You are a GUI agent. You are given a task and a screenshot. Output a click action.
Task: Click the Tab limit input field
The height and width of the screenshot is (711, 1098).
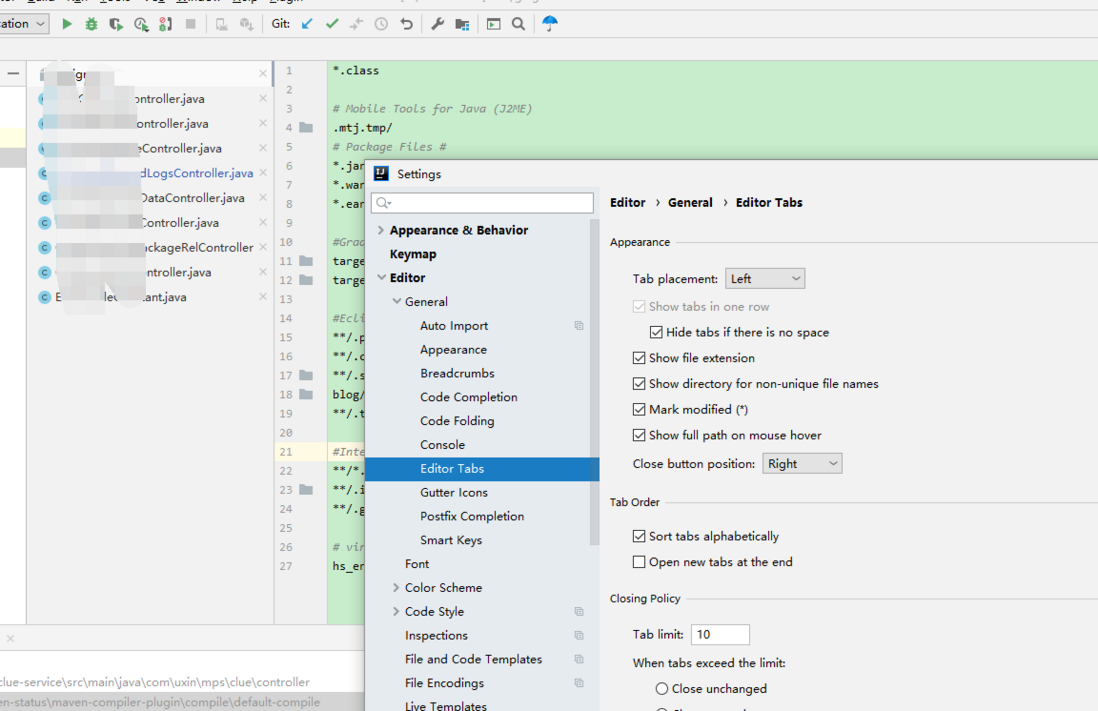pos(720,634)
